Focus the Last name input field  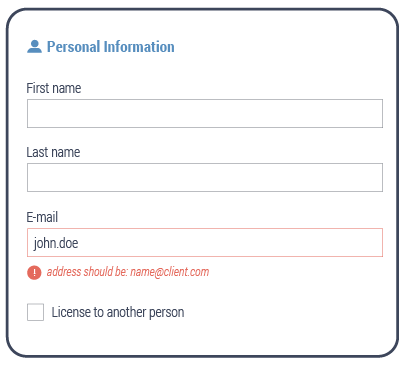pos(205,177)
